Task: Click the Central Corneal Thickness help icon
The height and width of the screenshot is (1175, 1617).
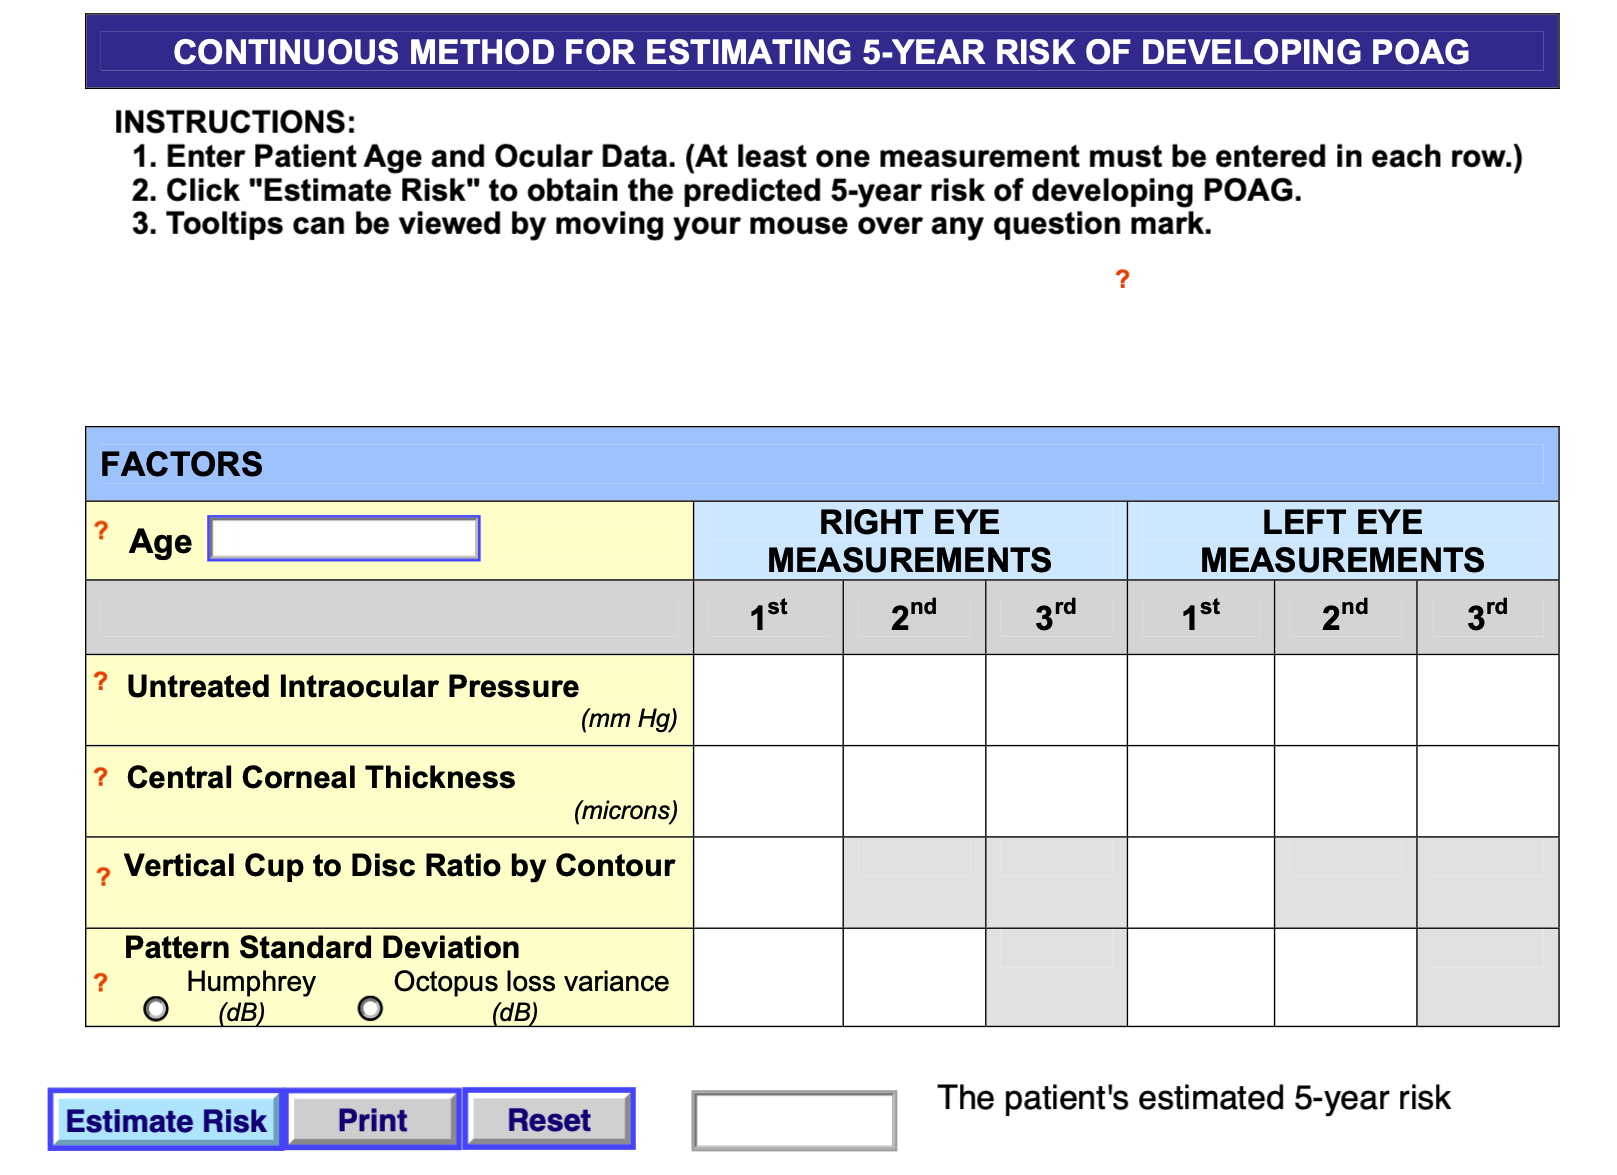Action: pos(101,777)
